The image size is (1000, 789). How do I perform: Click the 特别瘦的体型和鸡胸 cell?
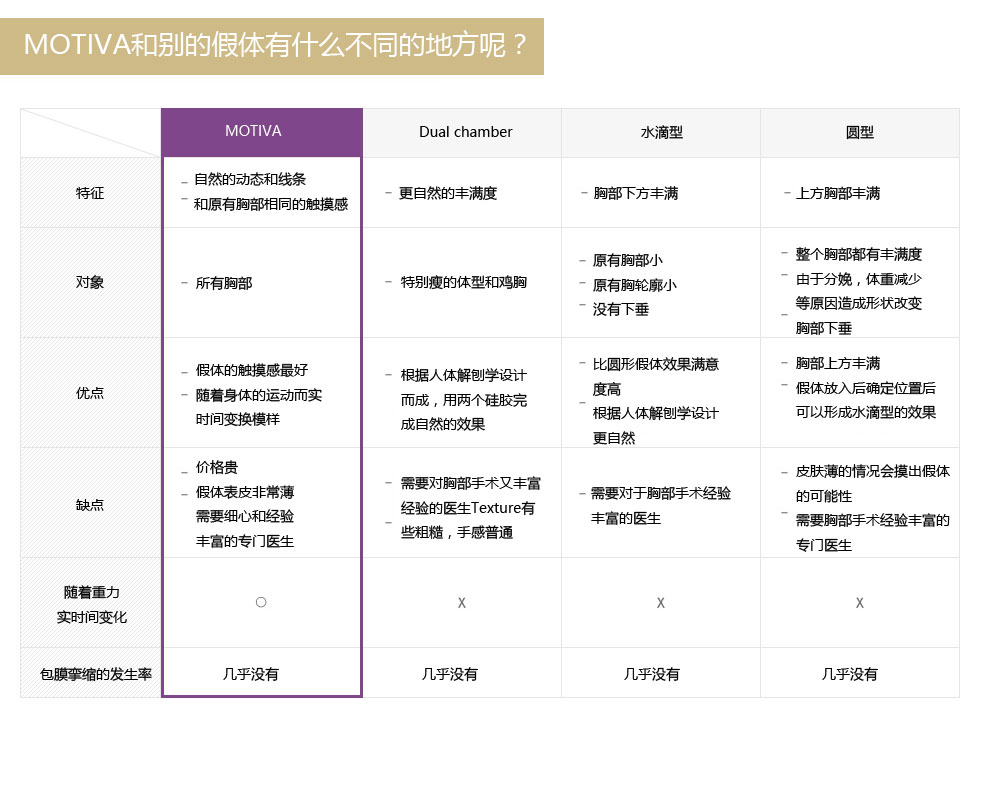tap(462, 282)
